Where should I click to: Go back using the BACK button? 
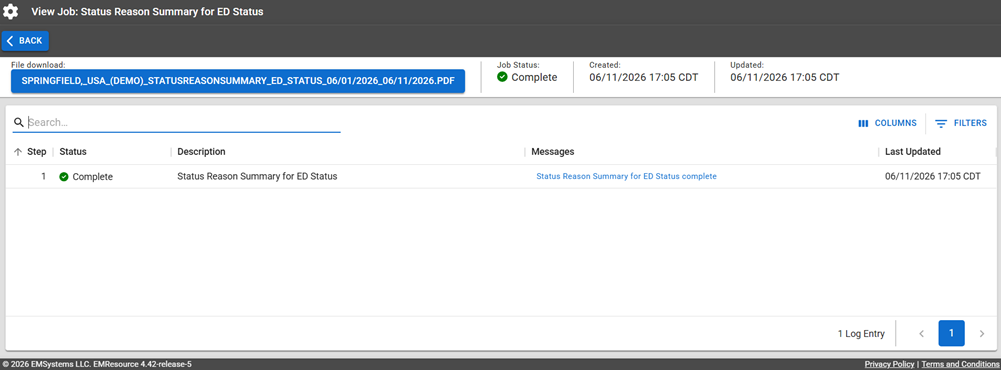click(x=25, y=41)
